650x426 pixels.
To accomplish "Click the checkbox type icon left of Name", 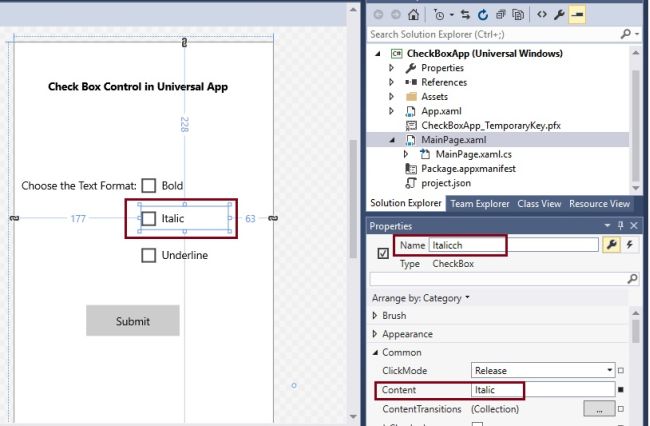I will (x=383, y=253).
